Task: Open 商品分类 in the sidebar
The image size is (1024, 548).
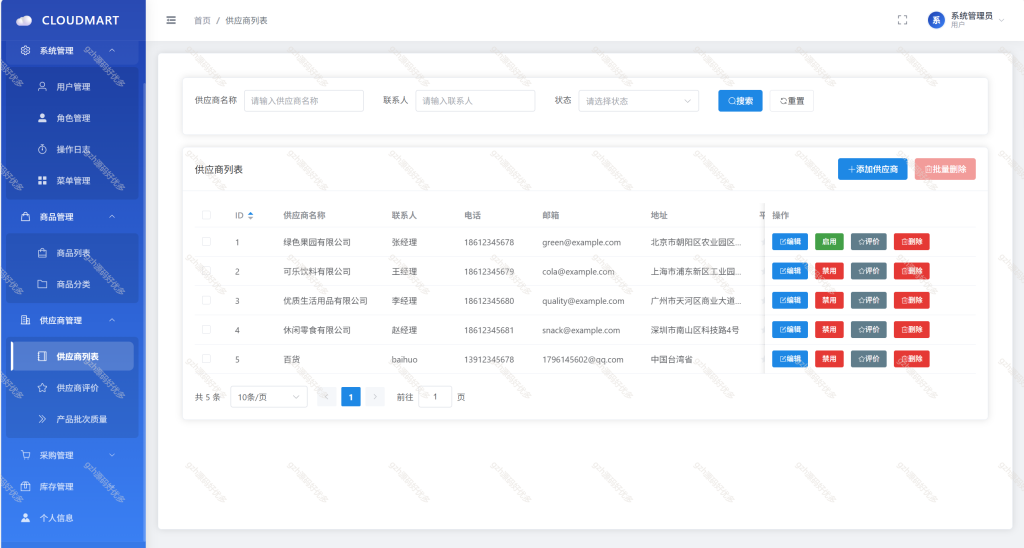Action: point(72,284)
